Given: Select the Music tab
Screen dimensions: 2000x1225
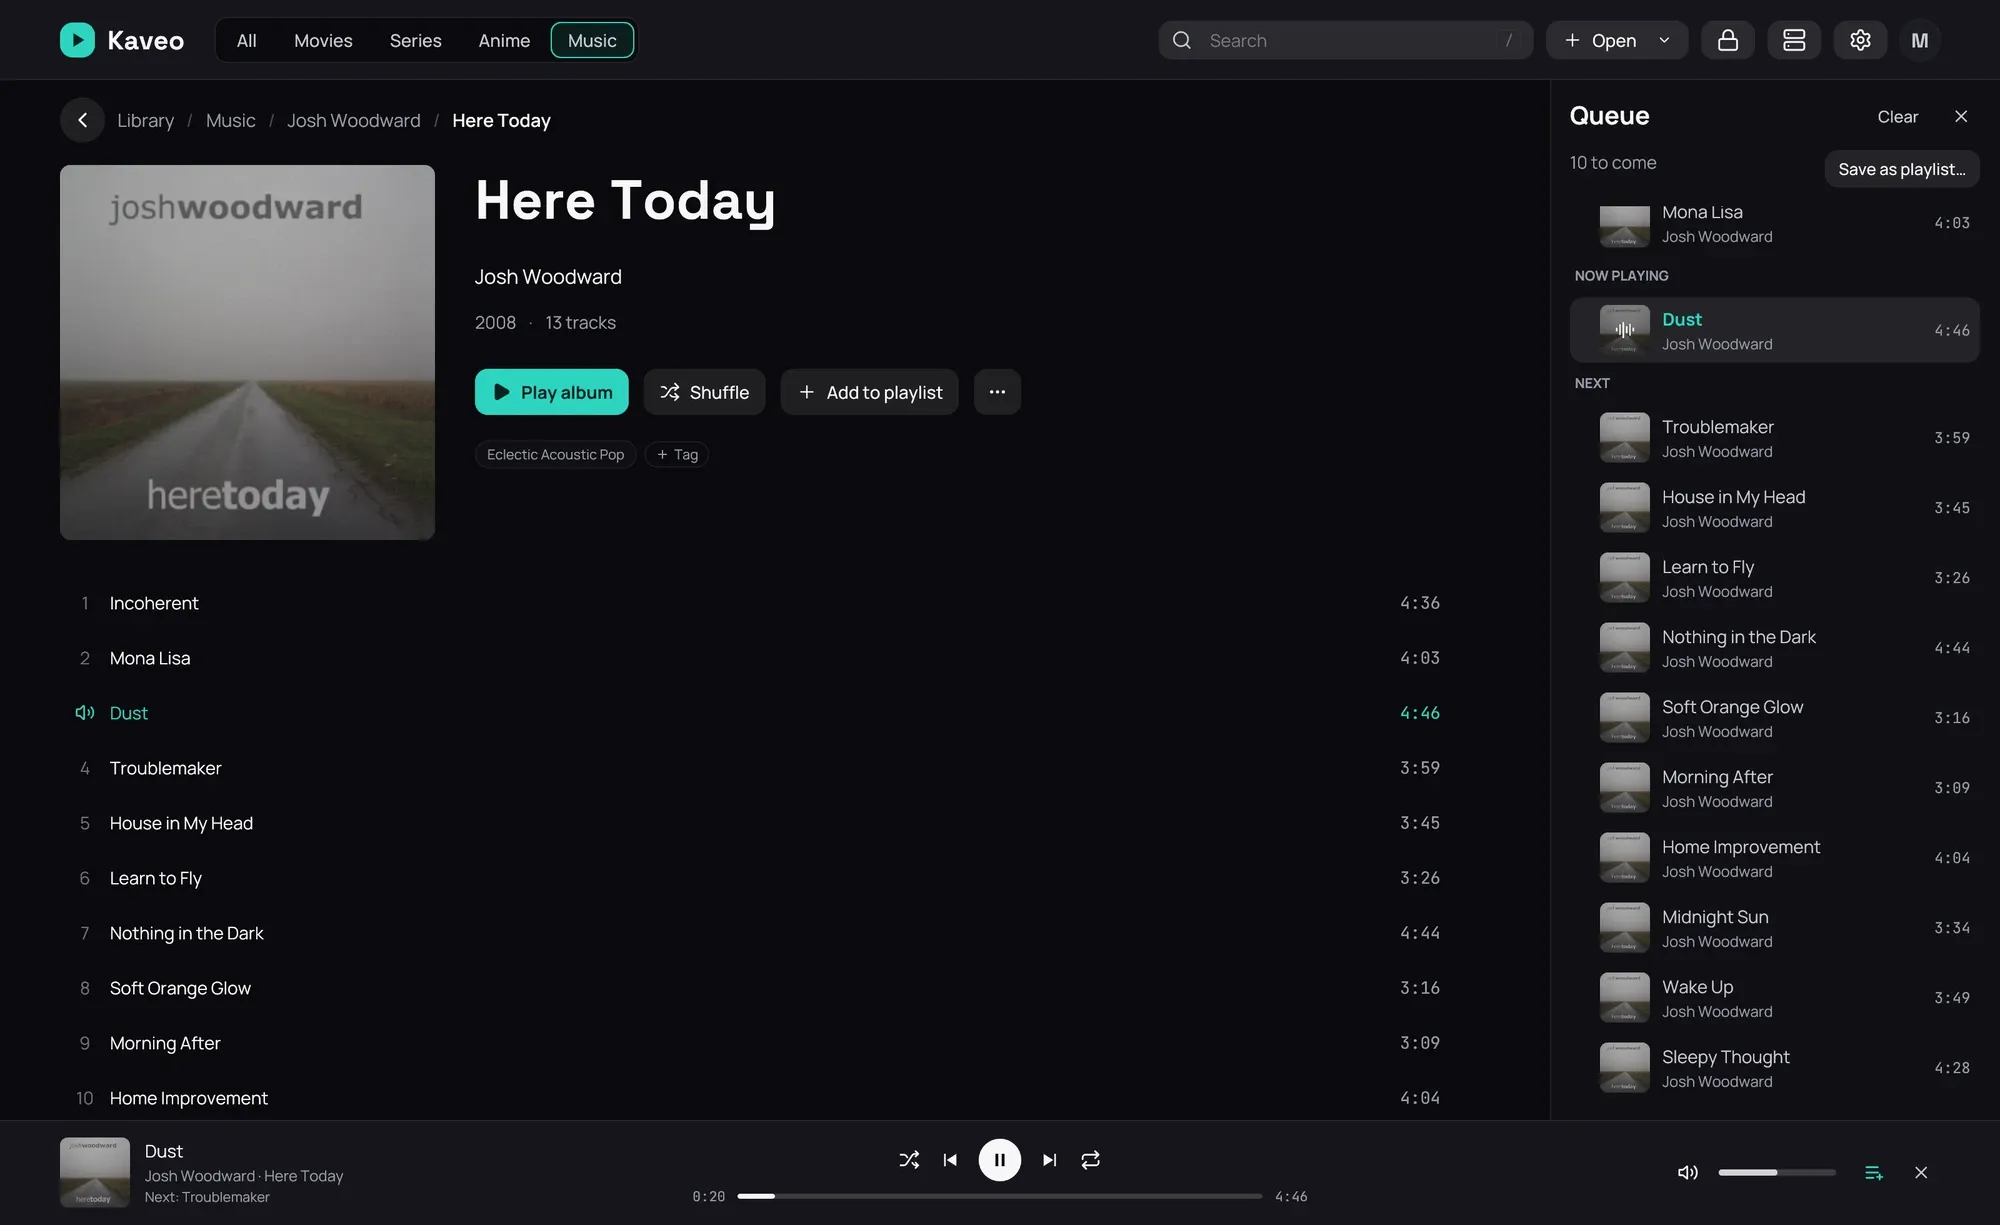Looking at the screenshot, I should [592, 40].
